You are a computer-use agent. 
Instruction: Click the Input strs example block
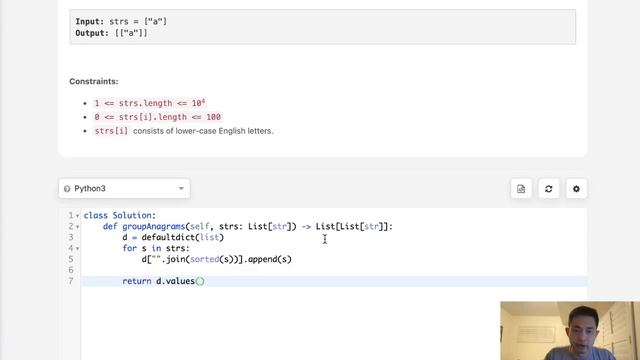pos(322,27)
